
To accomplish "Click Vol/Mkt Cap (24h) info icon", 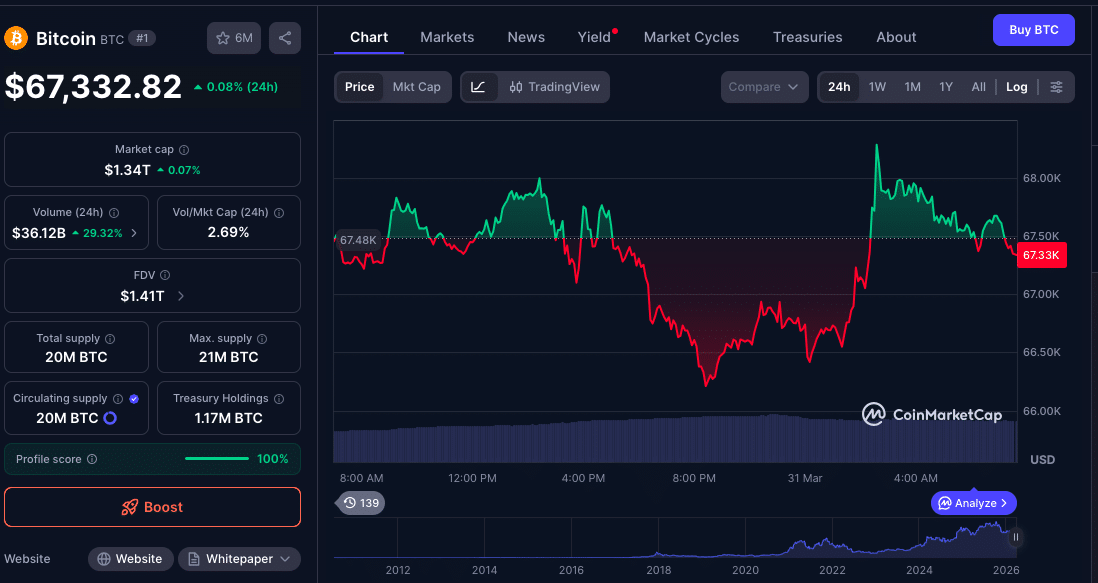I will [x=279, y=213].
